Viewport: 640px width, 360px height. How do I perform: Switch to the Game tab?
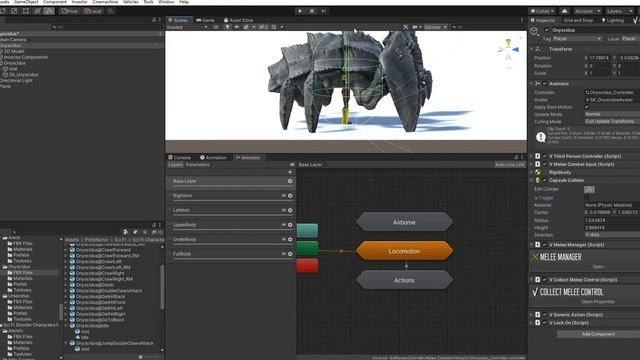(205, 20)
